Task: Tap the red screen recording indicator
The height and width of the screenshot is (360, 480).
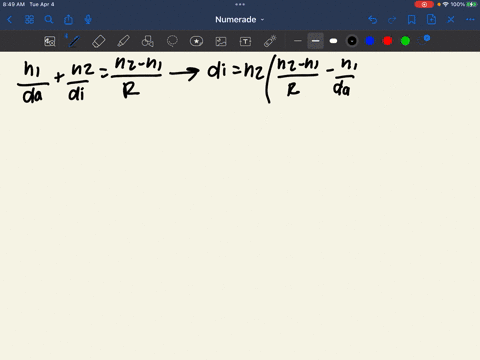Action: tap(424, 4)
